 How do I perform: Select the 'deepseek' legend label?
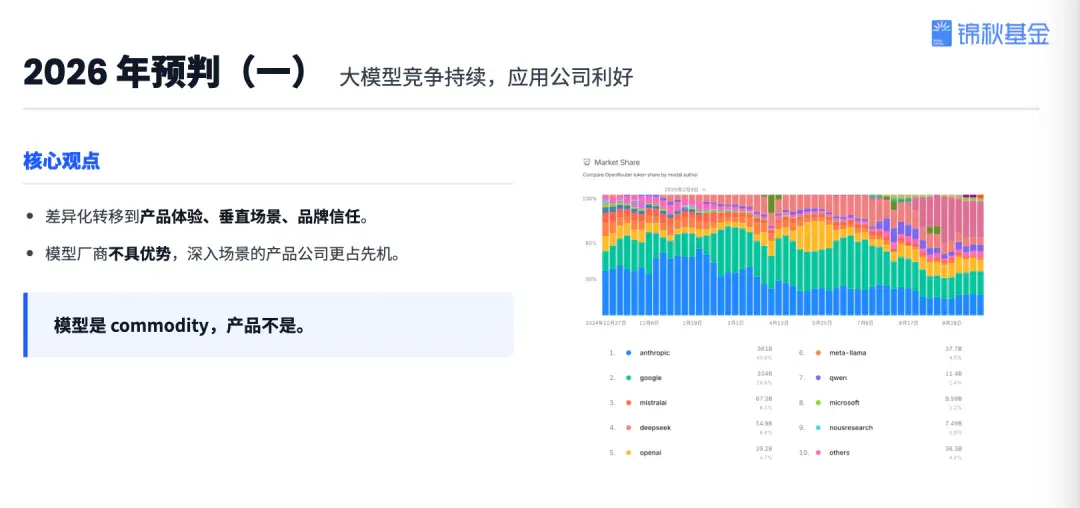coord(655,427)
